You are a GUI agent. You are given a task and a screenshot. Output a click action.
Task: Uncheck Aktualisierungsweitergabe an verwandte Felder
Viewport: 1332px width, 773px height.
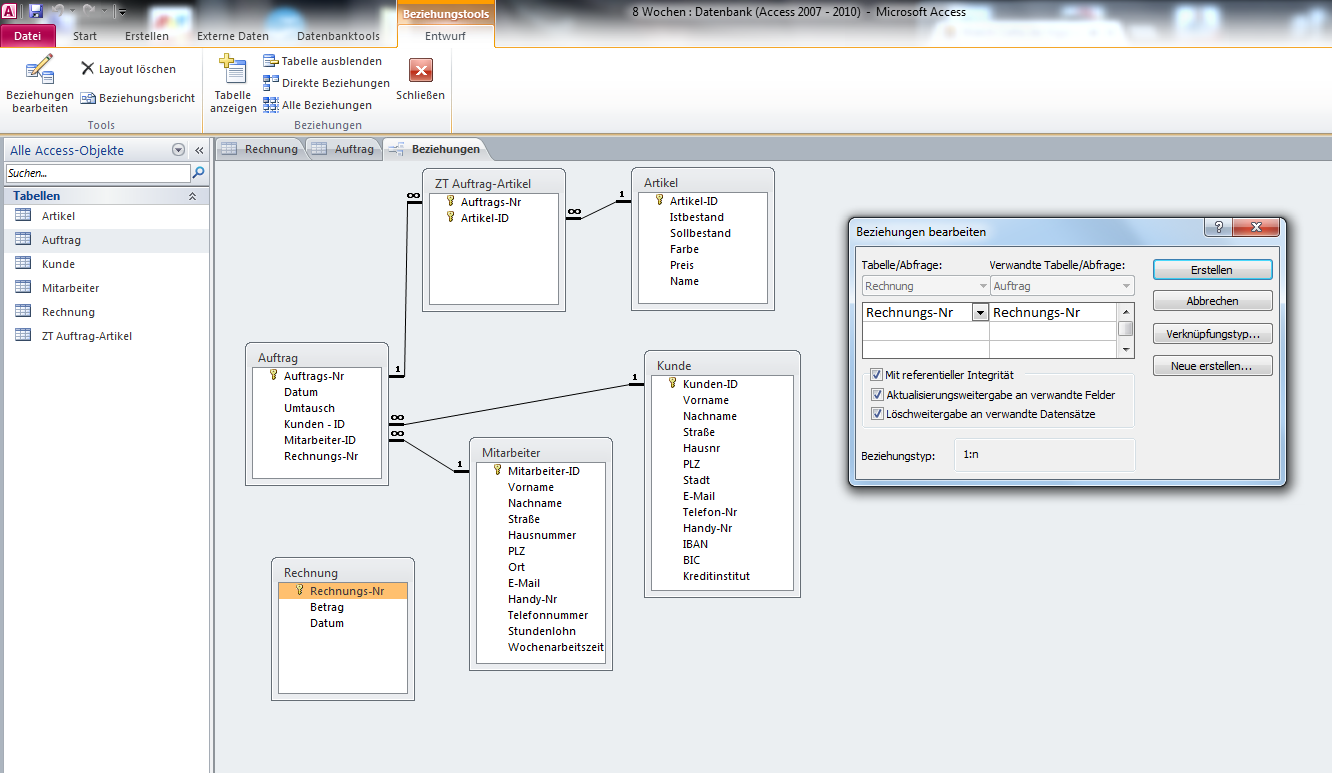(x=876, y=395)
